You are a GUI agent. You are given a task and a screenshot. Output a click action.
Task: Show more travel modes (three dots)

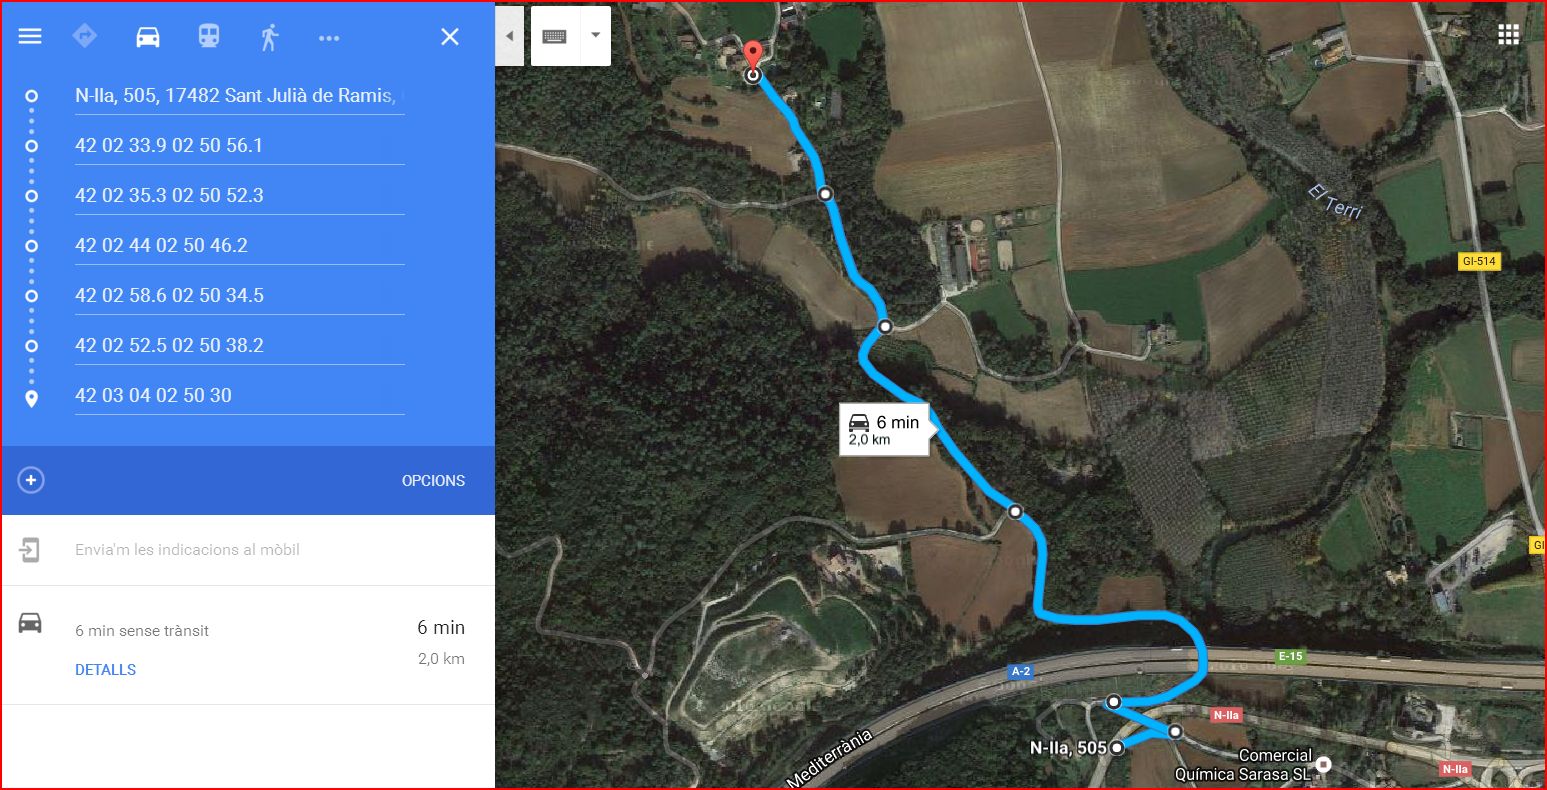click(x=329, y=38)
